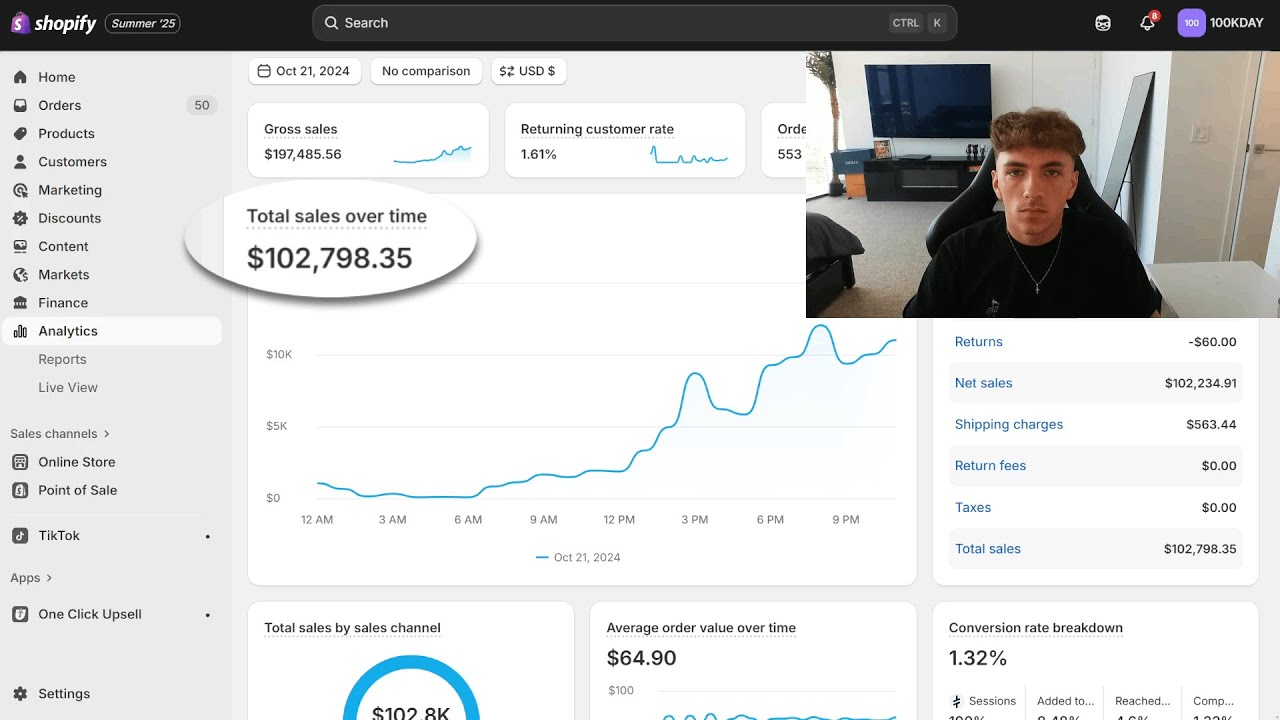Click the sales line chart area
The image size is (1280, 720).
click(x=606, y=412)
